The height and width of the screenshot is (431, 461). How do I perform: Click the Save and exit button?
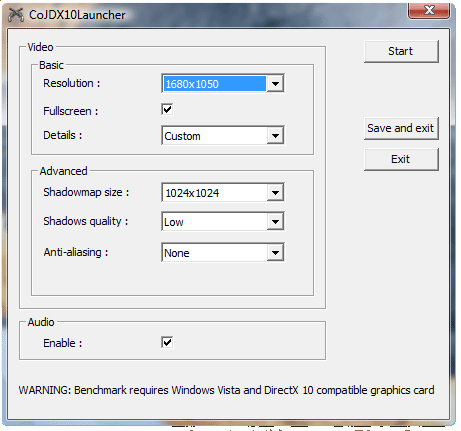click(401, 128)
